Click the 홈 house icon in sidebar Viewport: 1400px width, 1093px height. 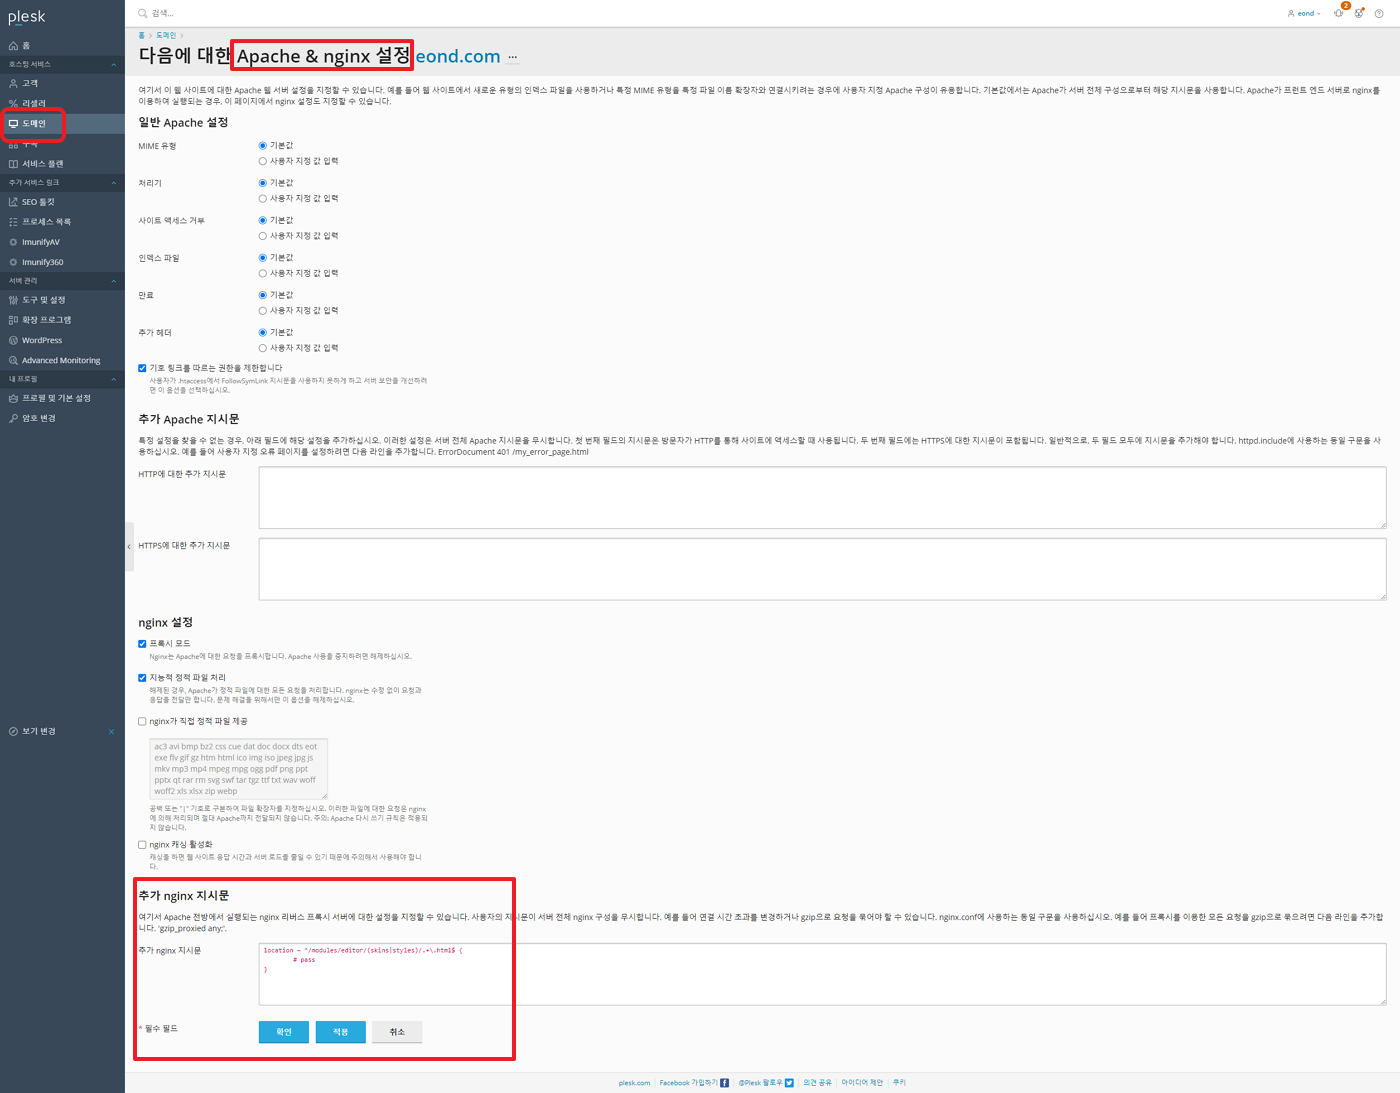[x=13, y=46]
